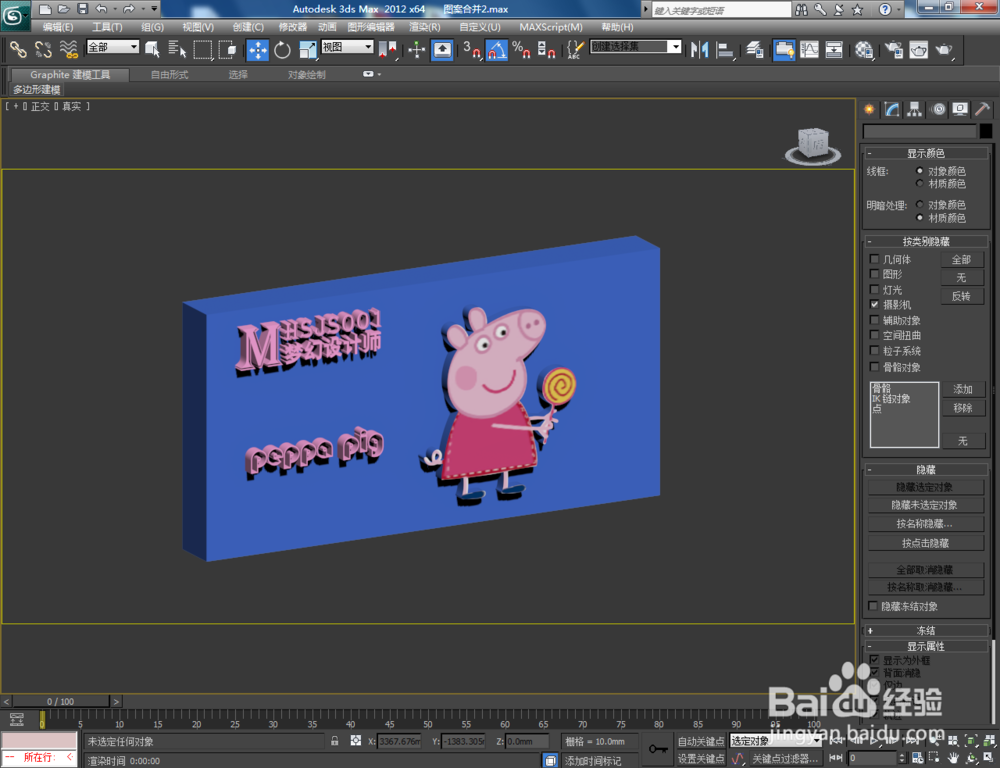Open the Hierarchy command panel tab
This screenshot has width=1000, height=768.
915,109
